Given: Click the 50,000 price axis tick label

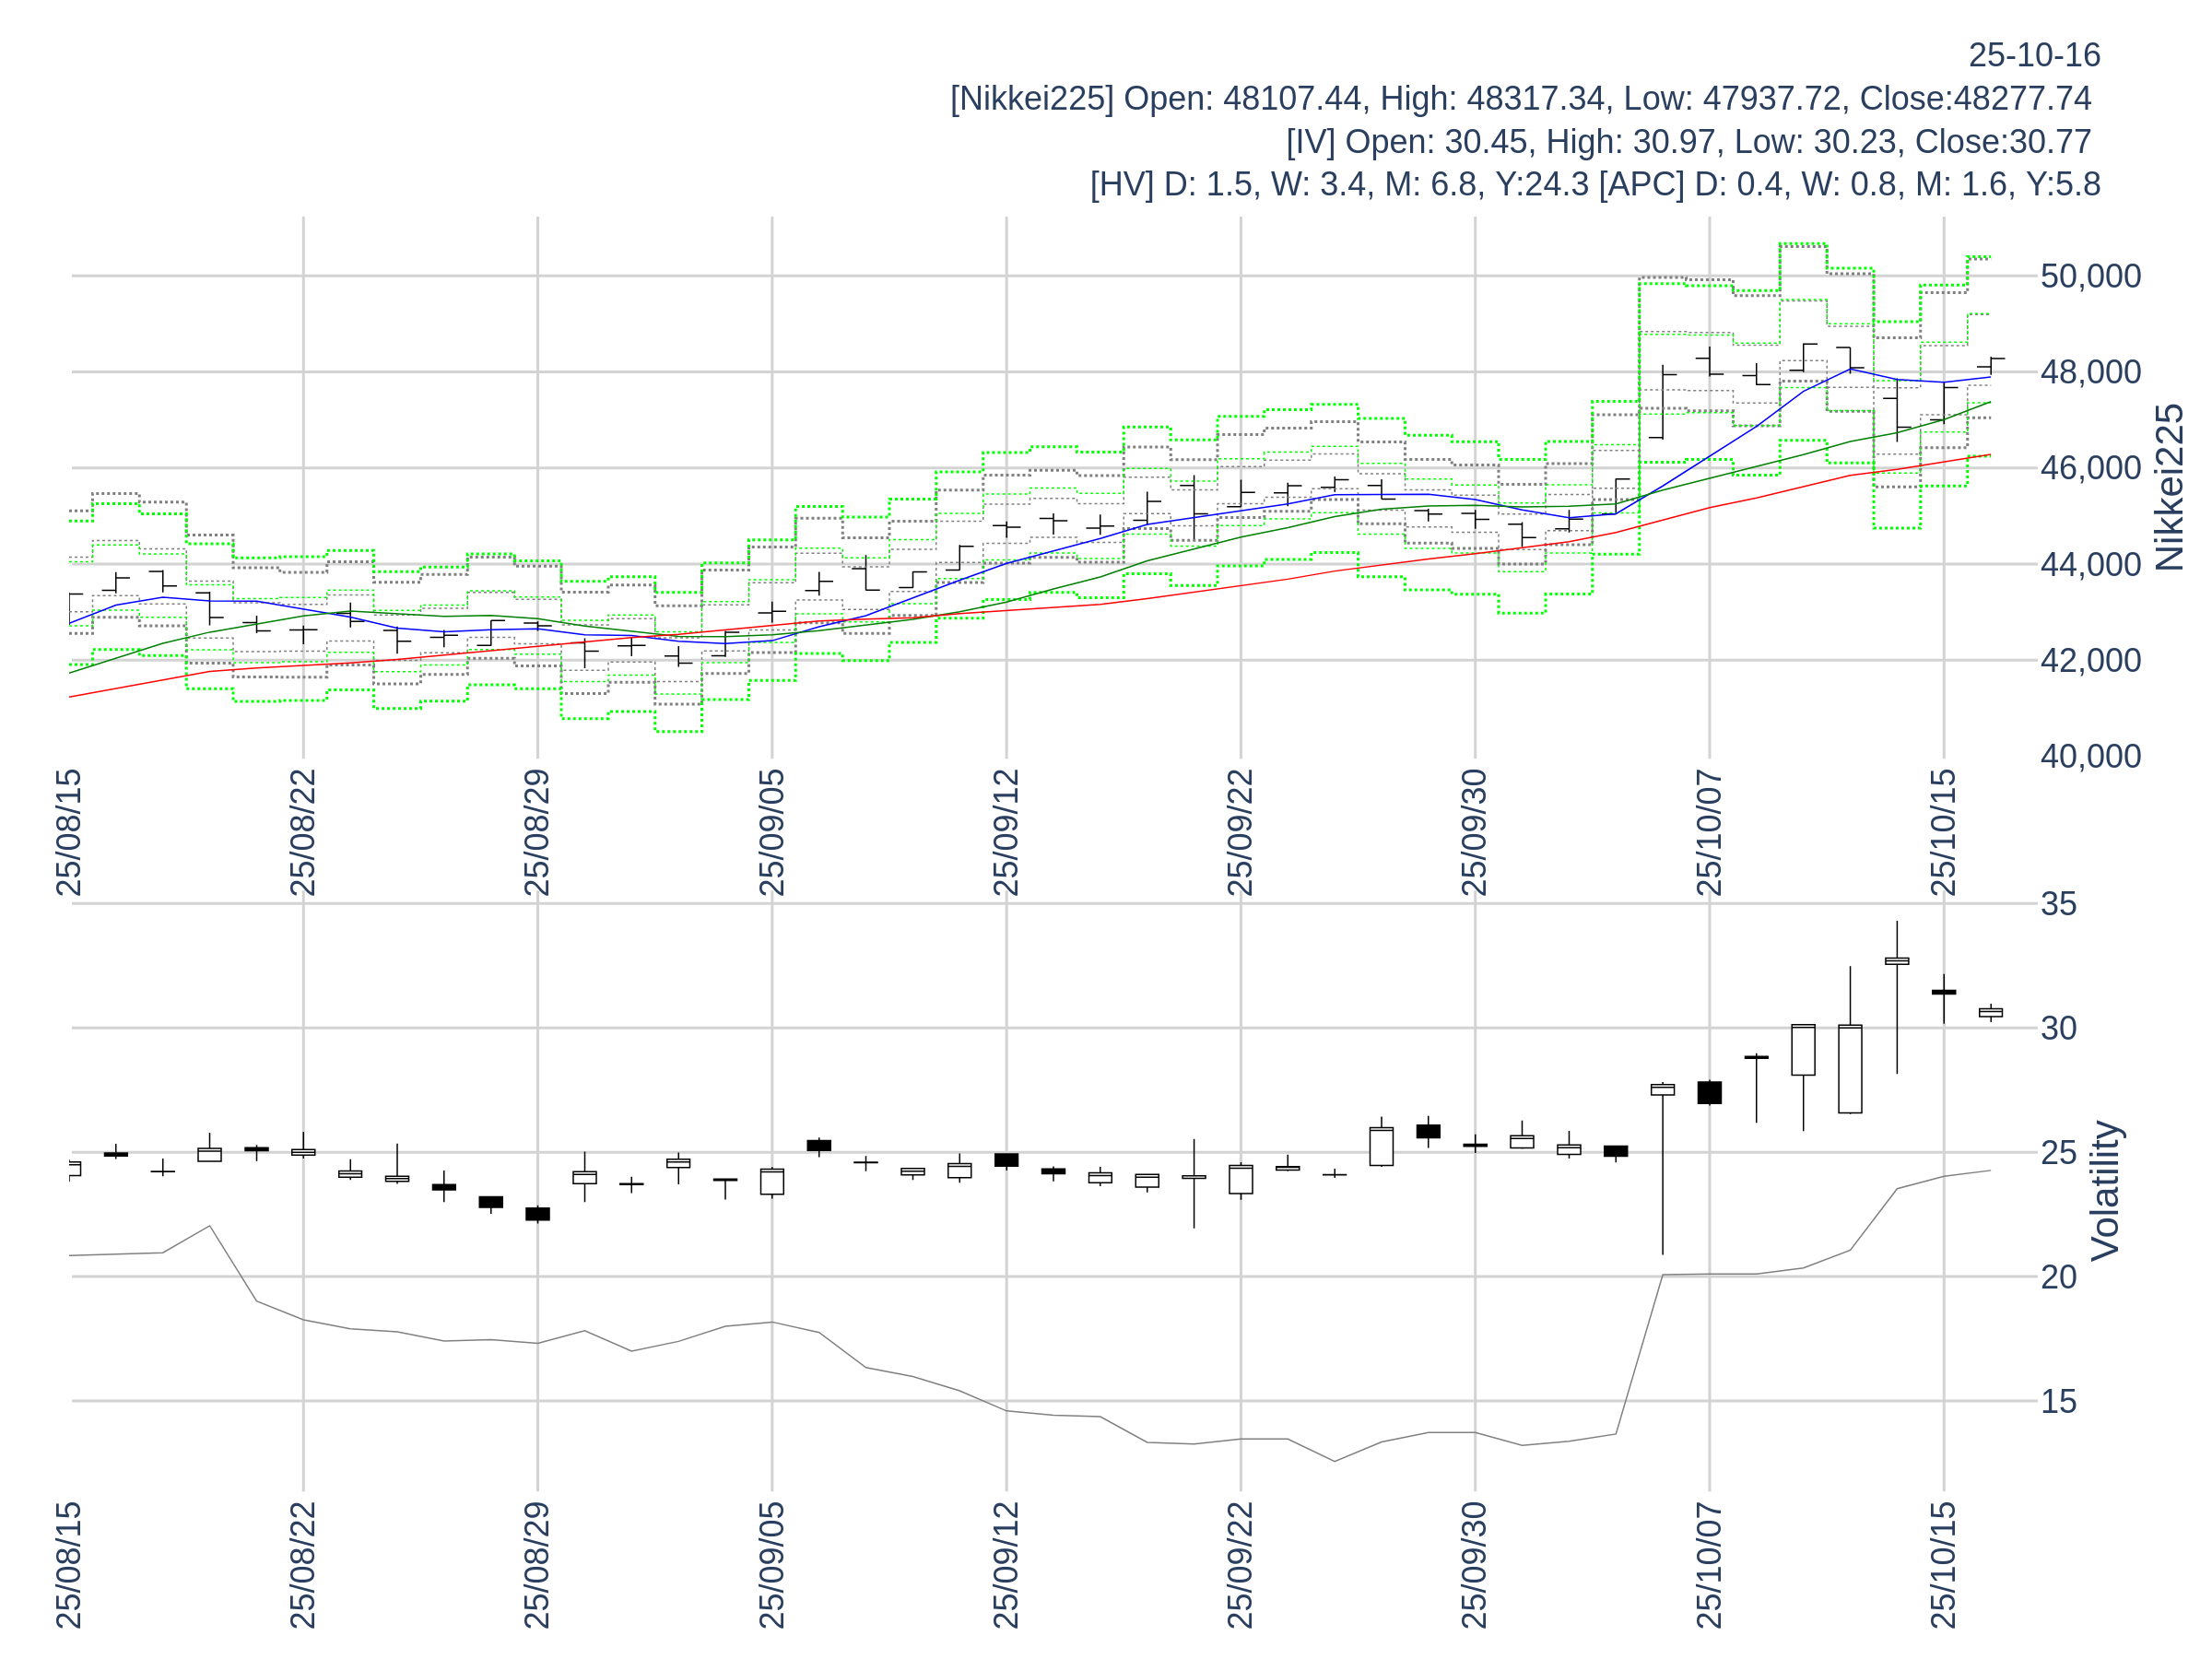Looking at the screenshot, I should point(2090,276).
